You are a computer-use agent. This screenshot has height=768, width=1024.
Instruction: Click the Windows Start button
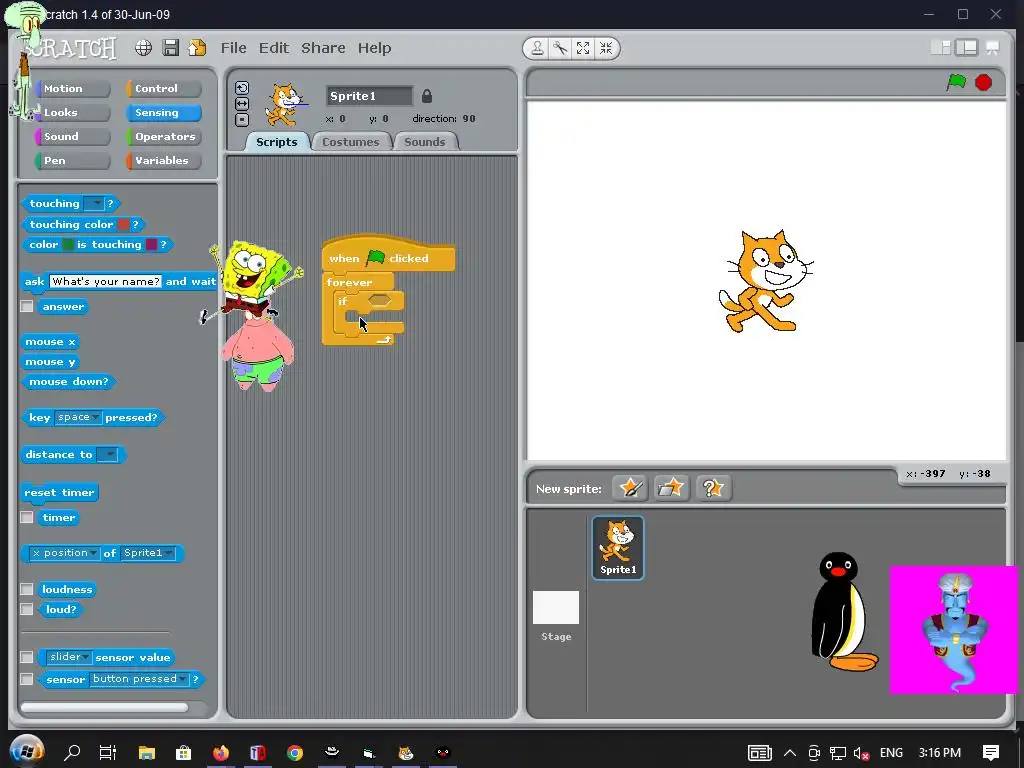(27, 752)
